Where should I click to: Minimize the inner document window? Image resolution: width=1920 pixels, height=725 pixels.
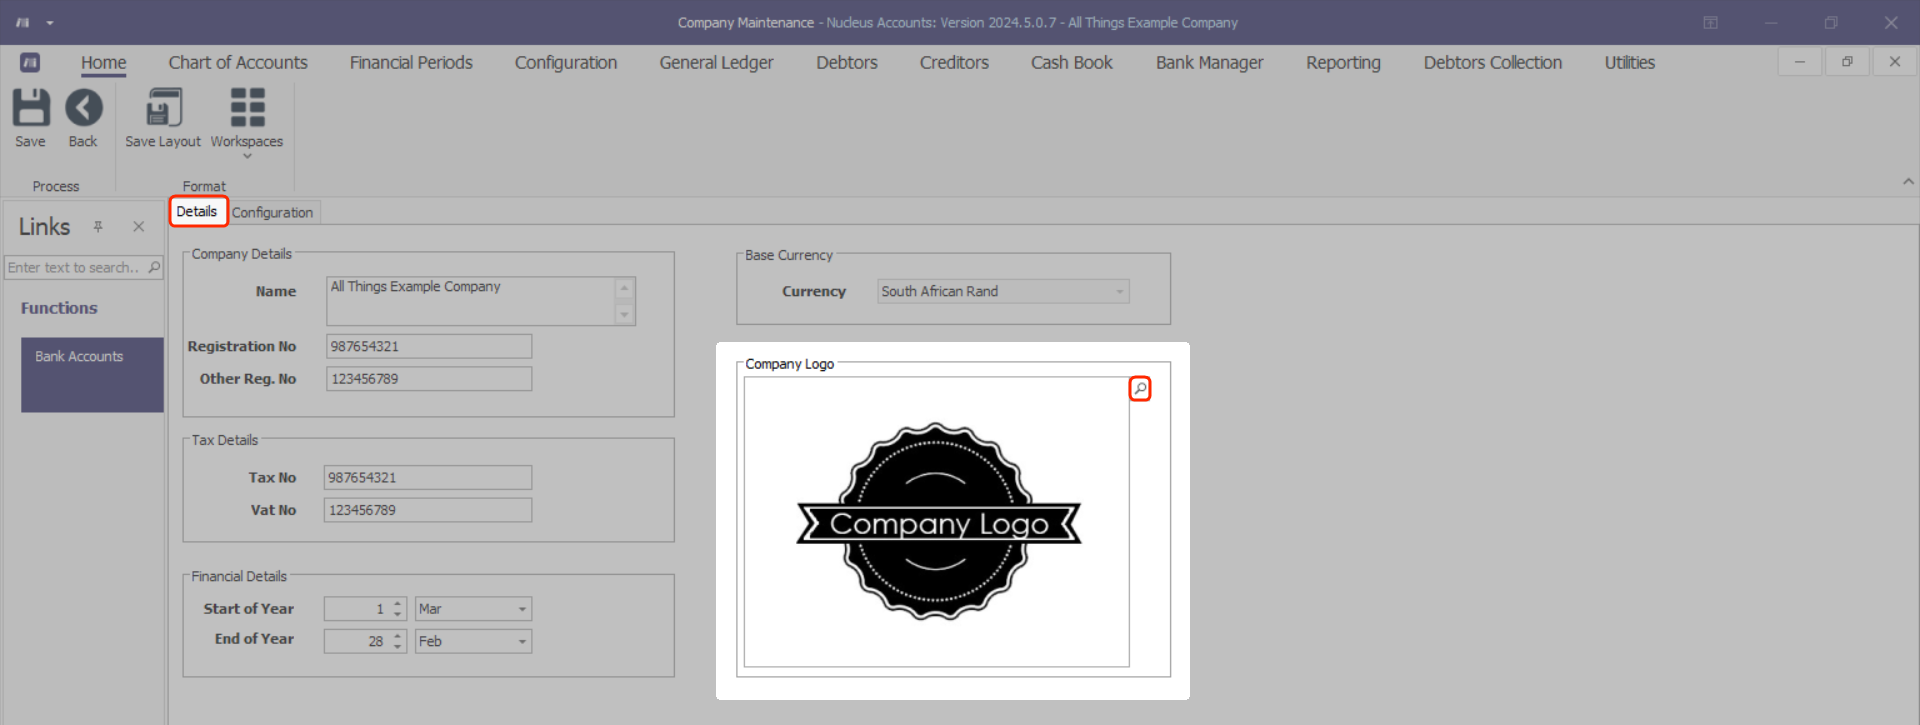(x=1800, y=62)
